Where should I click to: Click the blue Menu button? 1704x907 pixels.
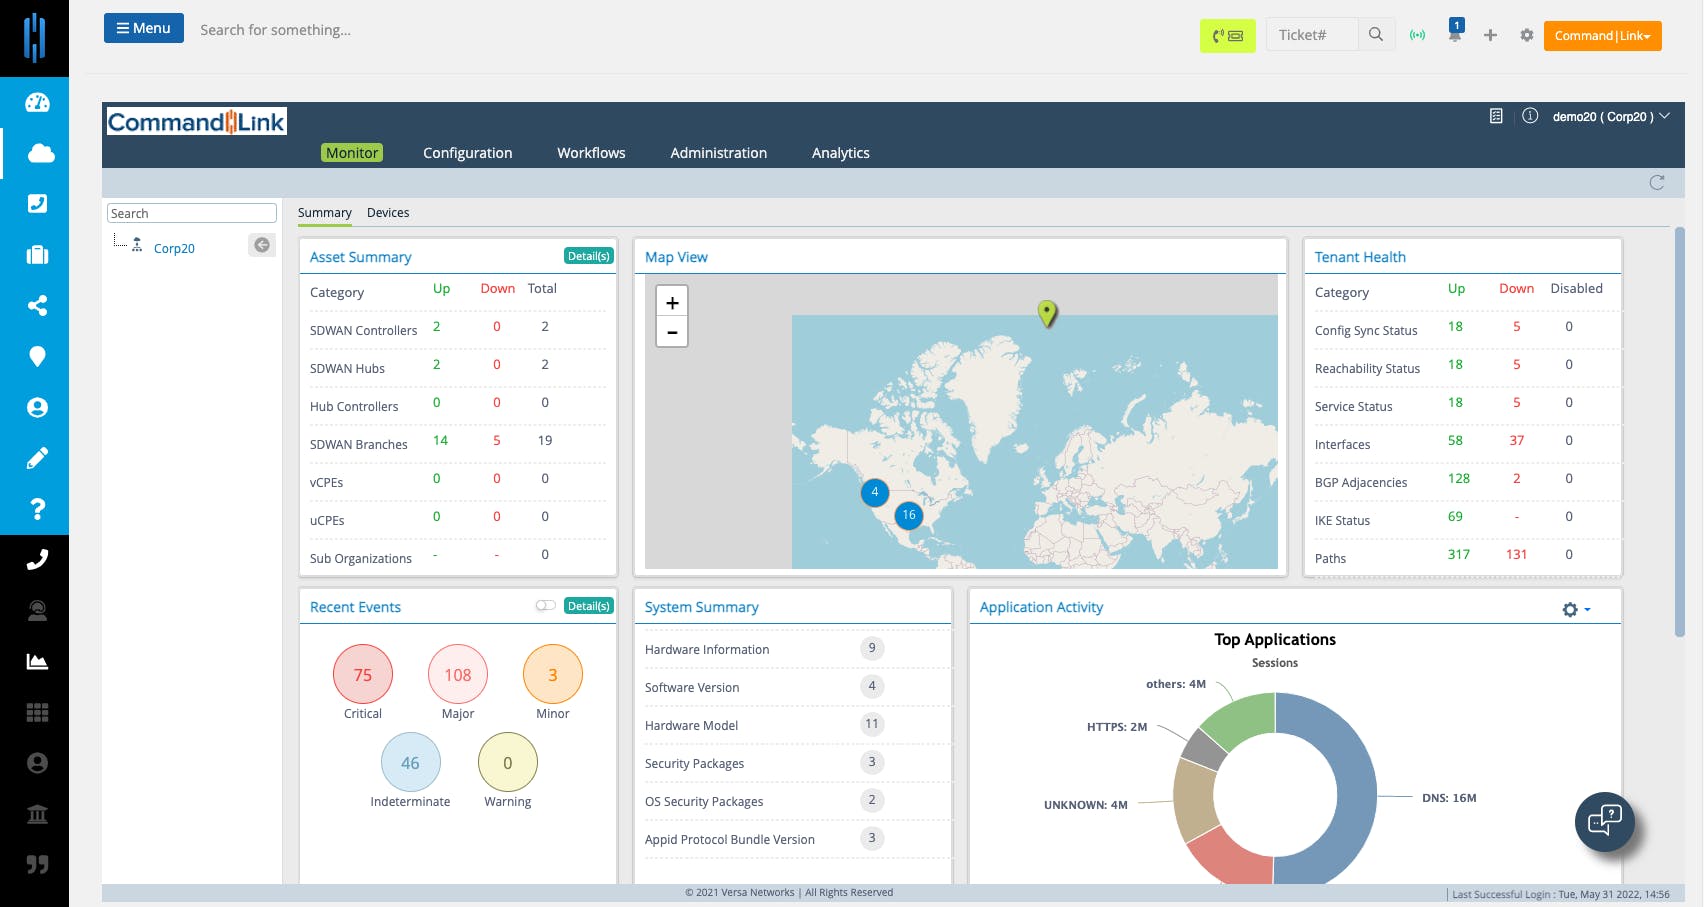tap(144, 28)
